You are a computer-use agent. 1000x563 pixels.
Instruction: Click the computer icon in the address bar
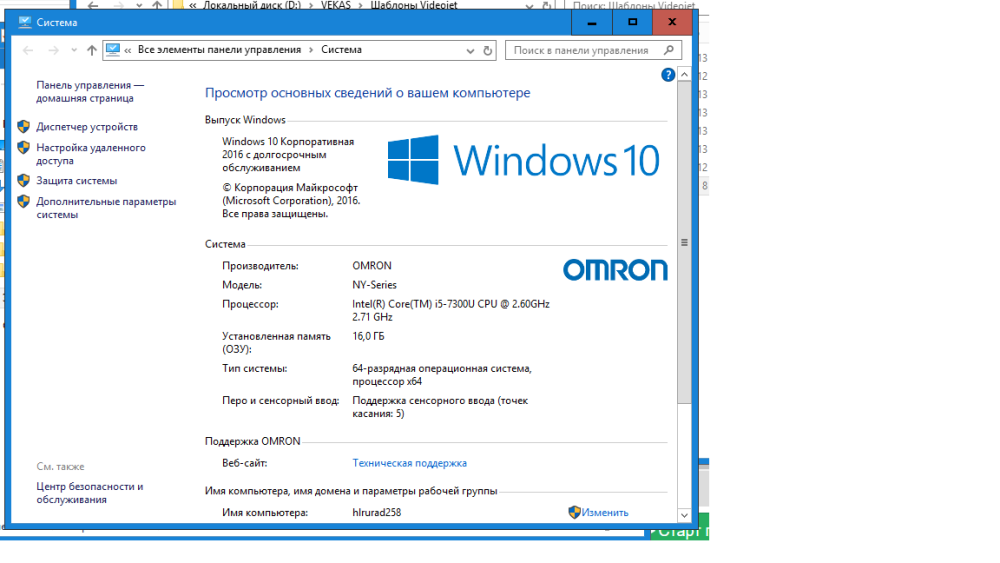point(113,50)
